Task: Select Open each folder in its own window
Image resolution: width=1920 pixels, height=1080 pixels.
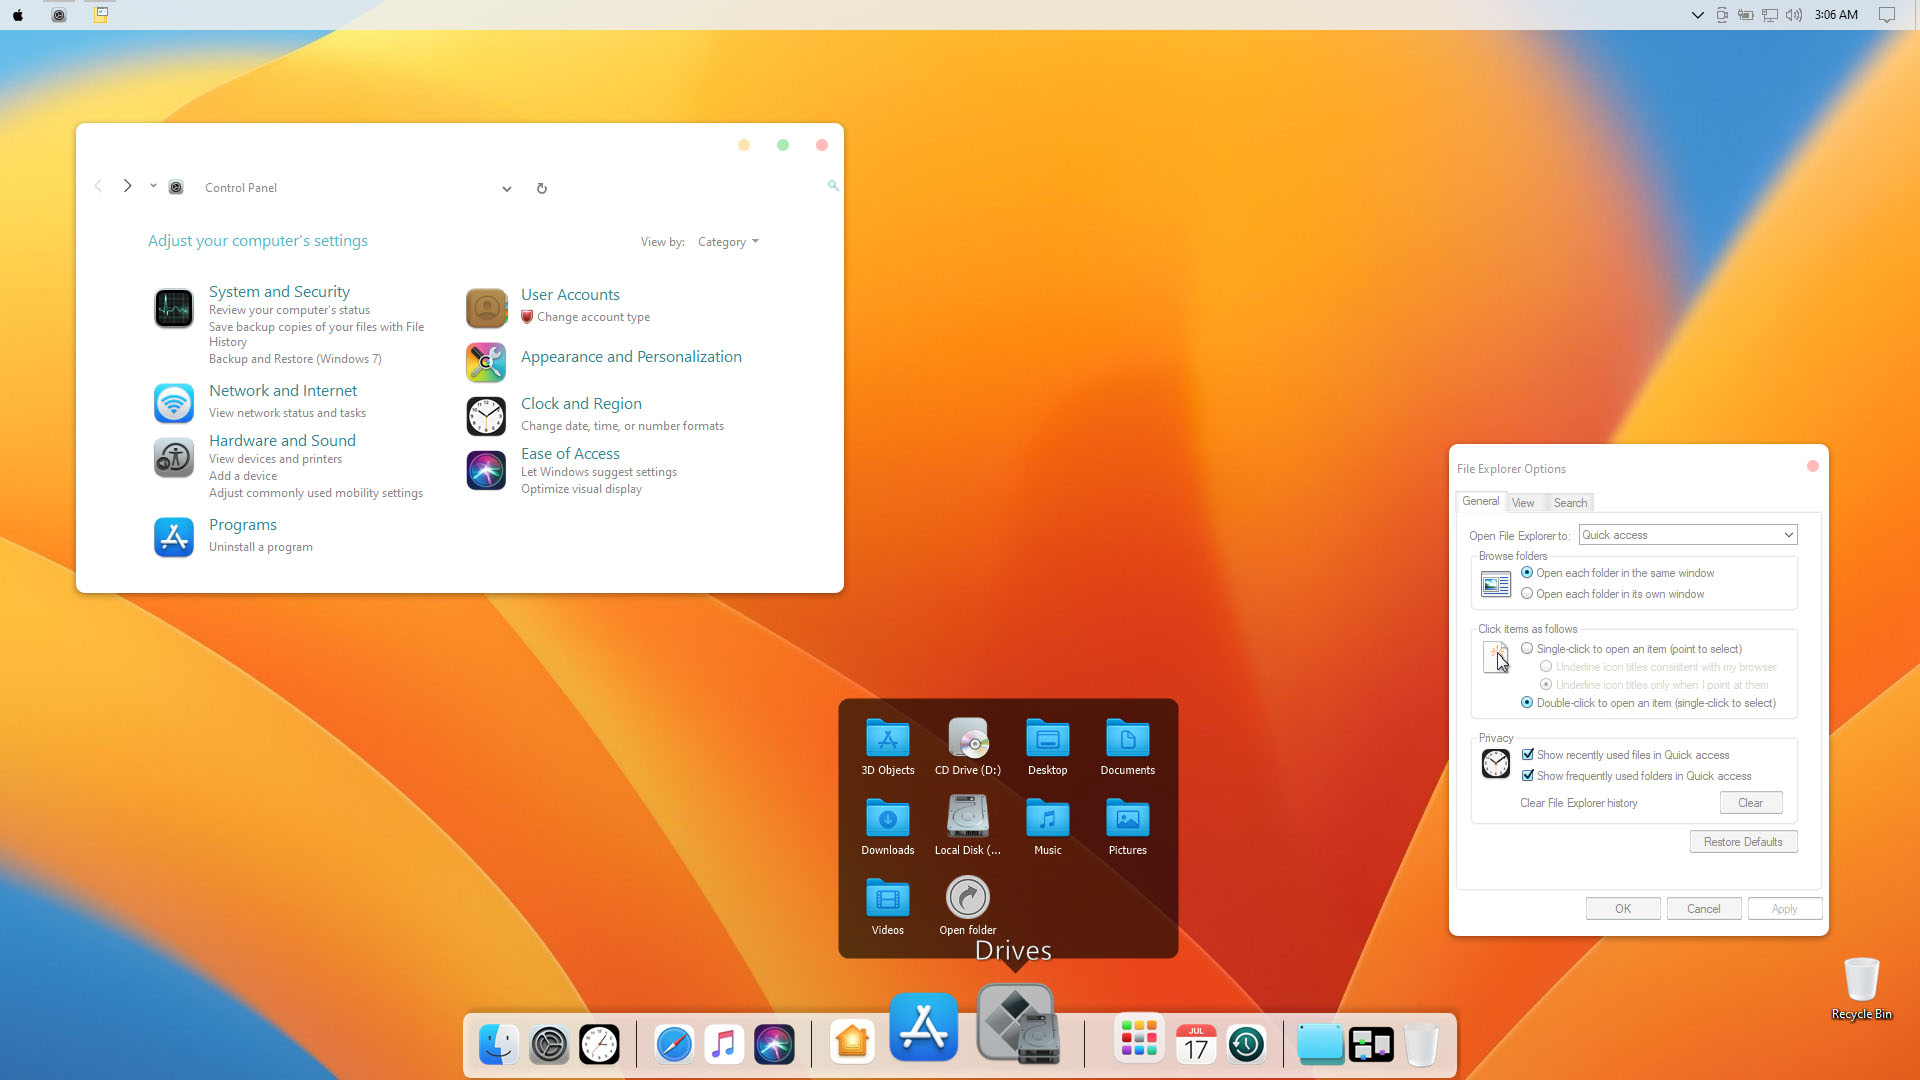Action: [x=1527, y=594]
